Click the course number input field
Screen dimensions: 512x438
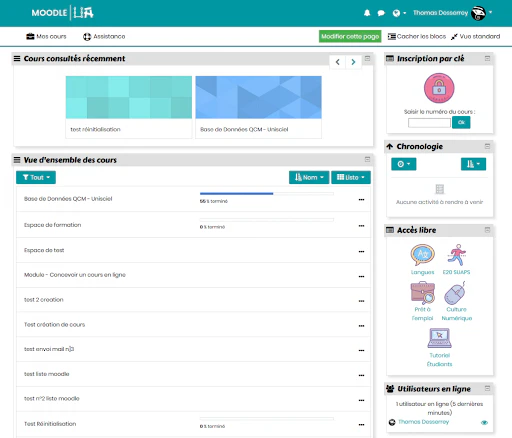[429, 123]
